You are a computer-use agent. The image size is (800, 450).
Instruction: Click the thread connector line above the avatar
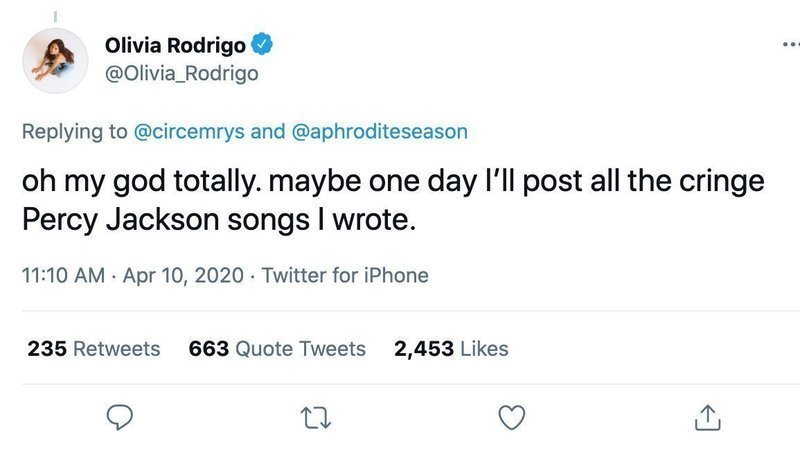pyautogui.click(x=56, y=14)
